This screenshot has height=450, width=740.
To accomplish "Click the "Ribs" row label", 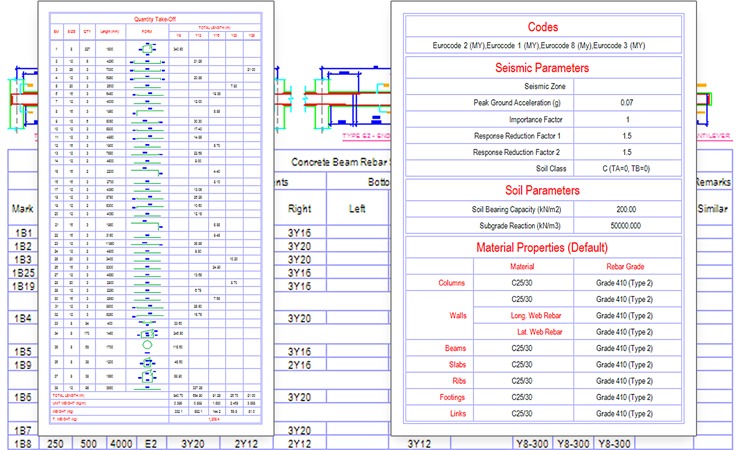I will pos(459,381).
